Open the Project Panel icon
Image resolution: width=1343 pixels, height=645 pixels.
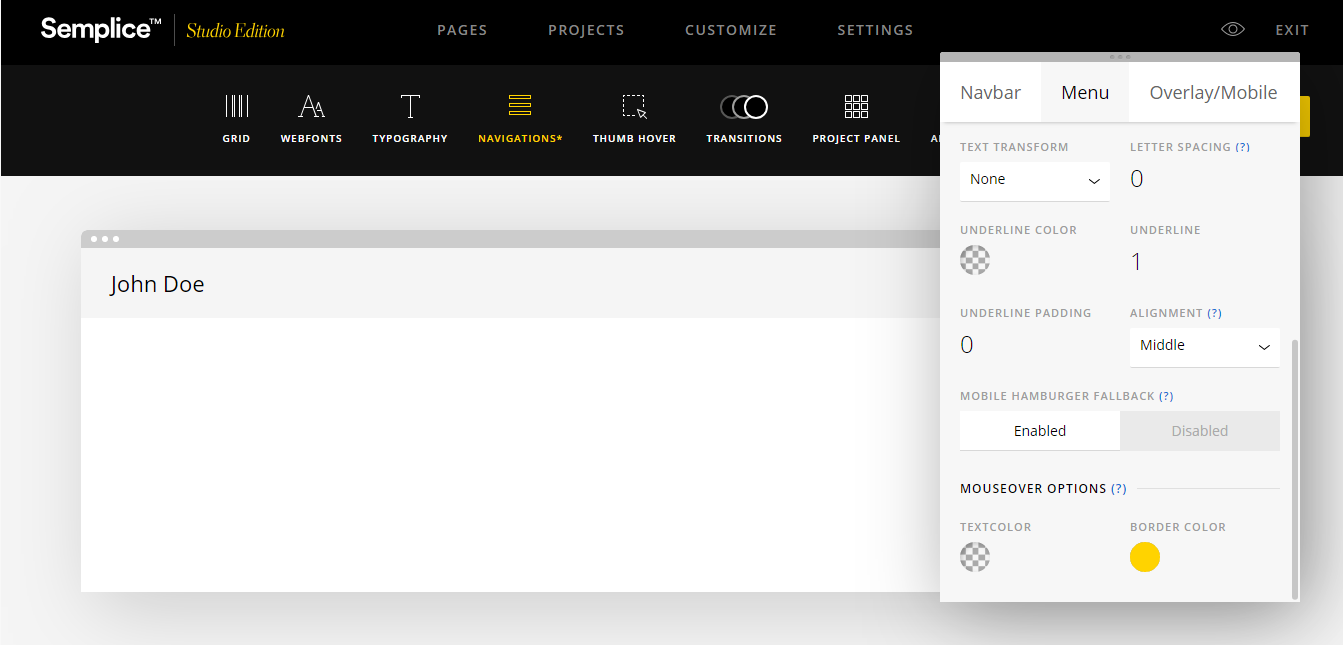(x=856, y=107)
